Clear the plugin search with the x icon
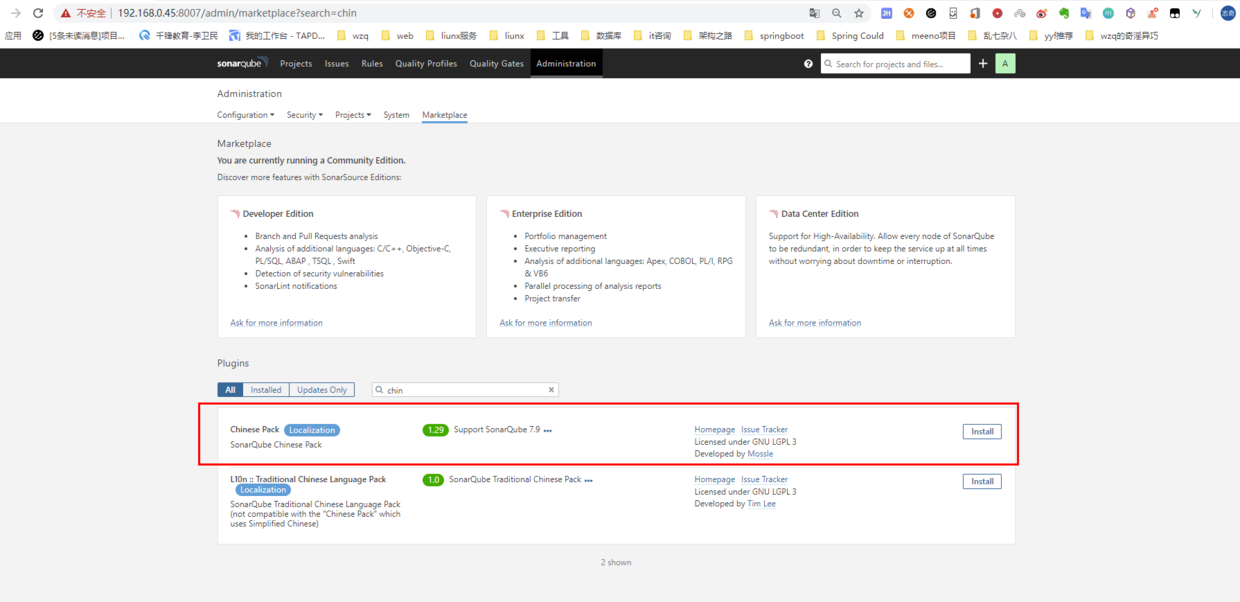 pyautogui.click(x=551, y=390)
